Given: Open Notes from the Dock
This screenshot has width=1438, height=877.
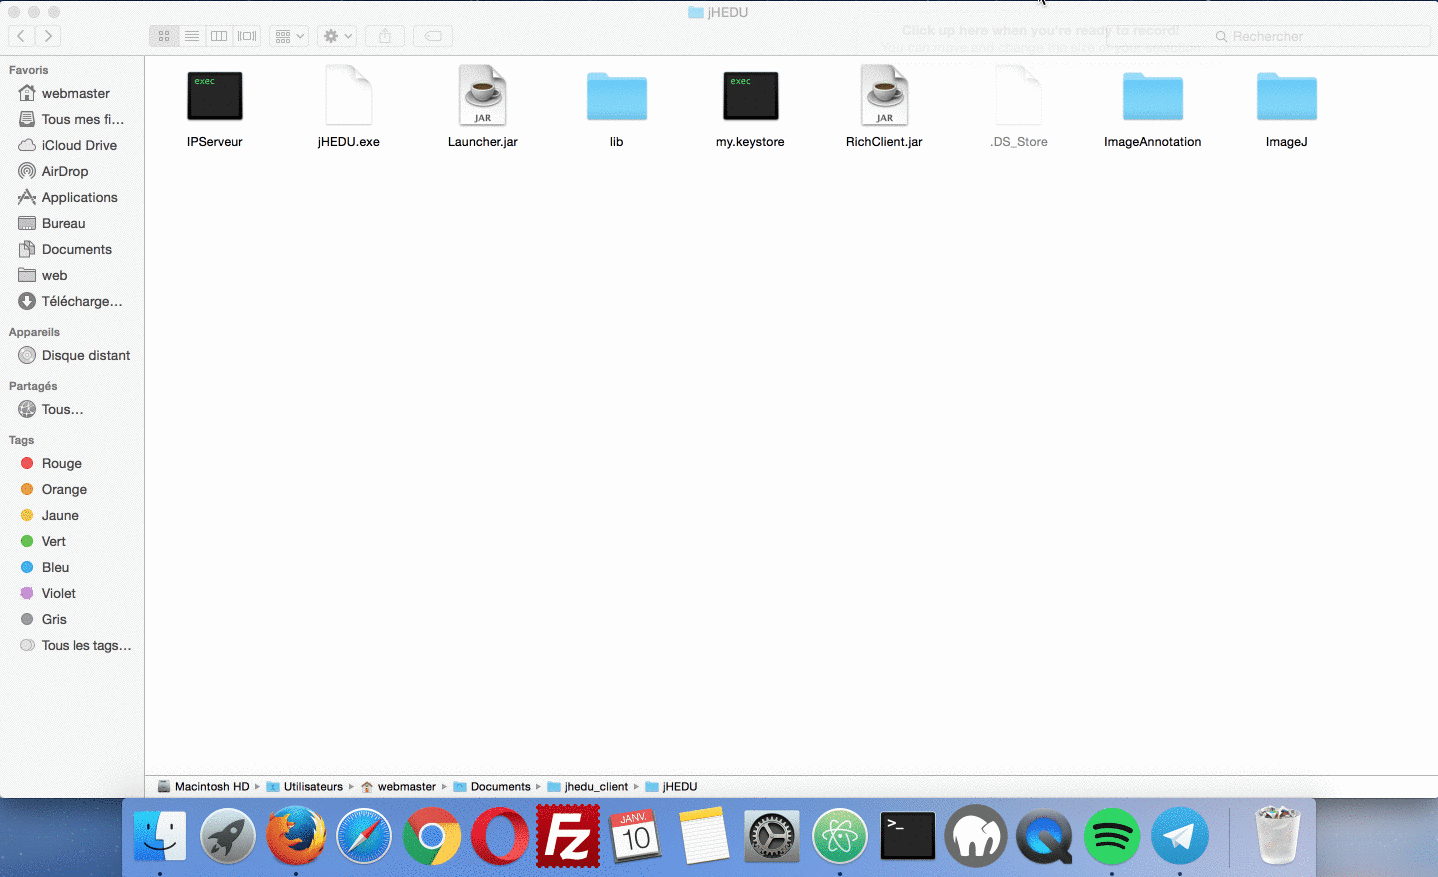Looking at the screenshot, I should pos(704,836).
